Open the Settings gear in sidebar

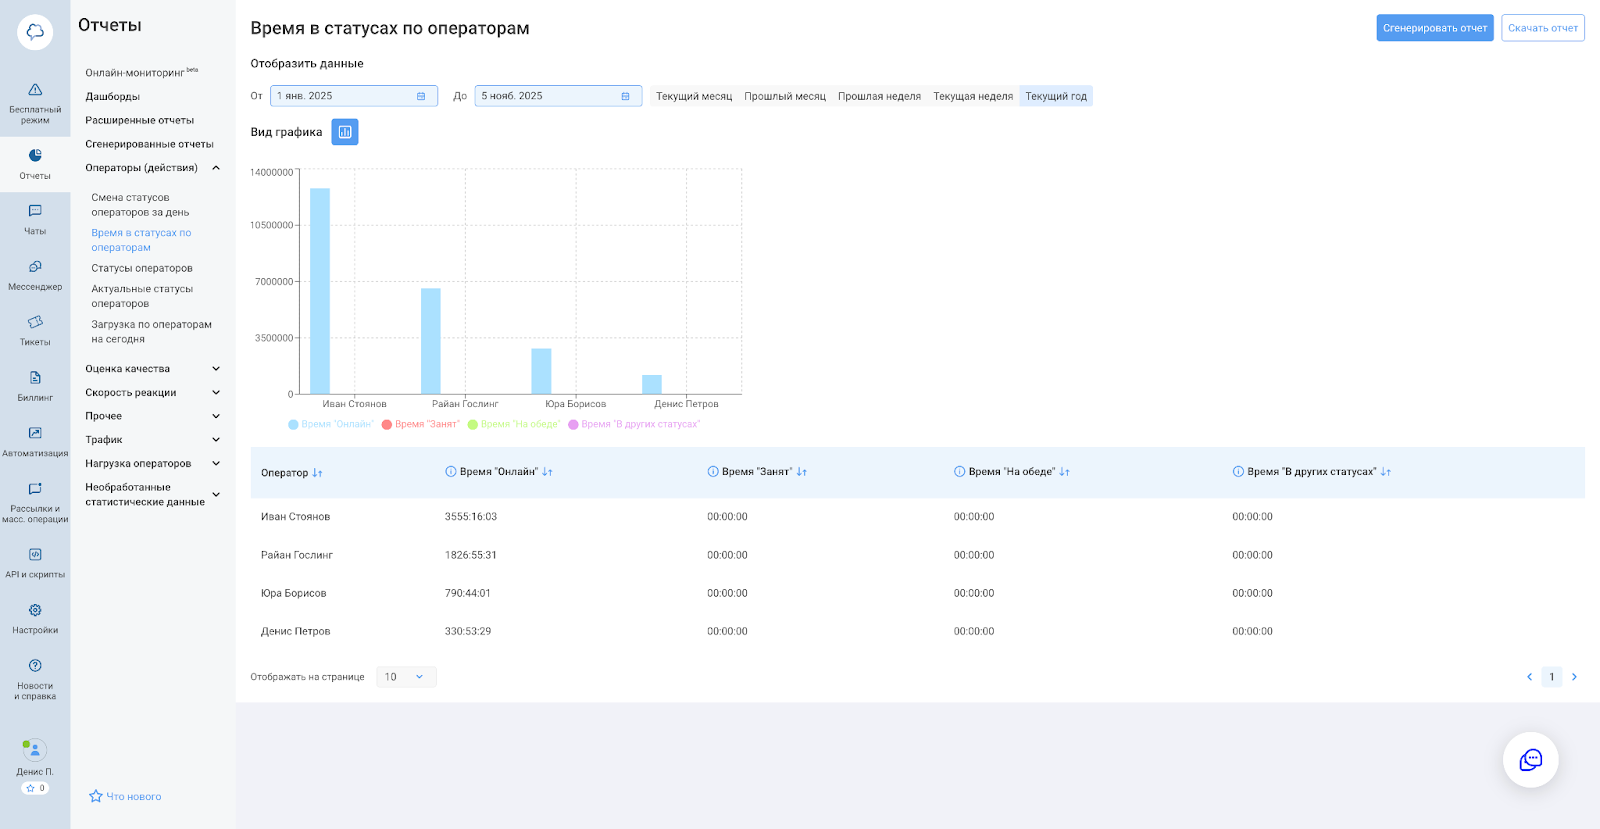[x=35, y=617]
